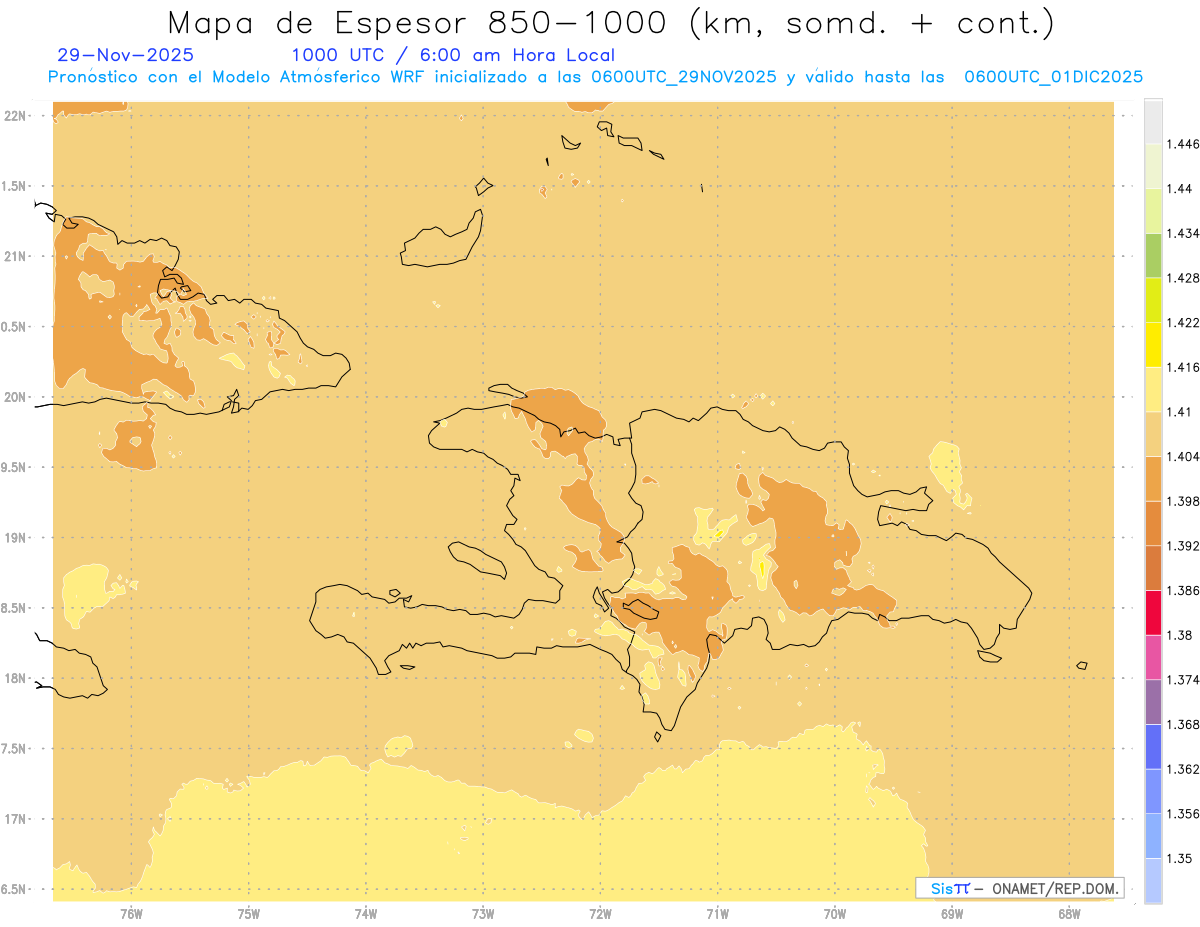
Task: Select the tan swatch between 1.41 and 1.404
Action: point(1153,434)
